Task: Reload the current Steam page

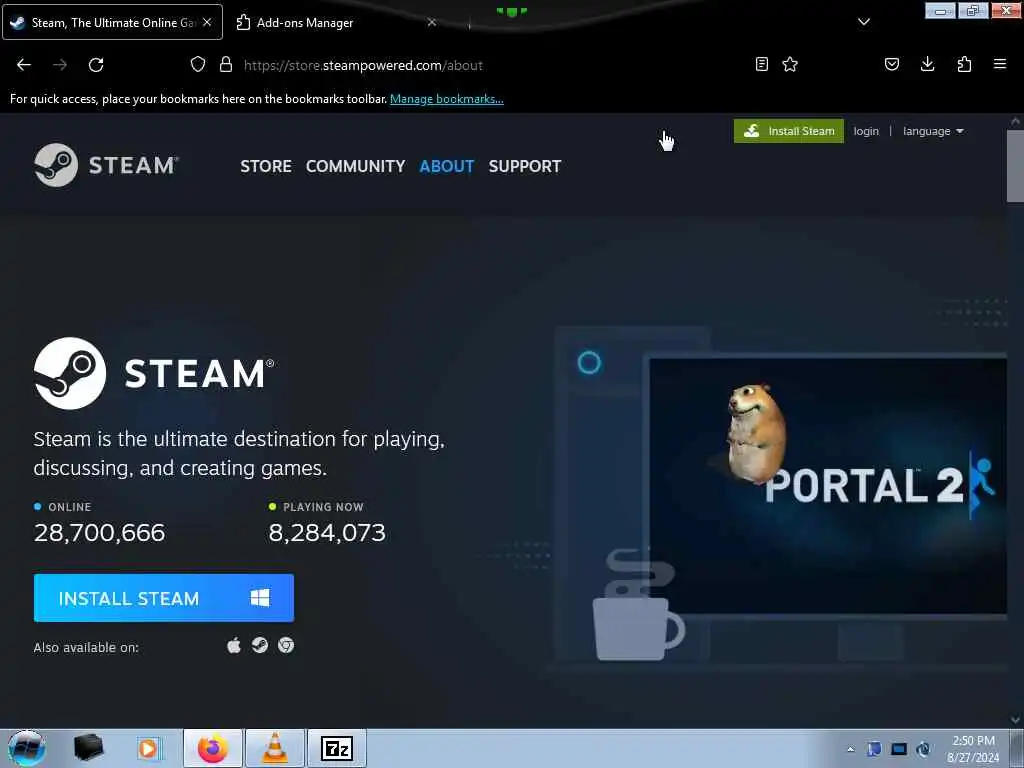Action: [96, 65]
